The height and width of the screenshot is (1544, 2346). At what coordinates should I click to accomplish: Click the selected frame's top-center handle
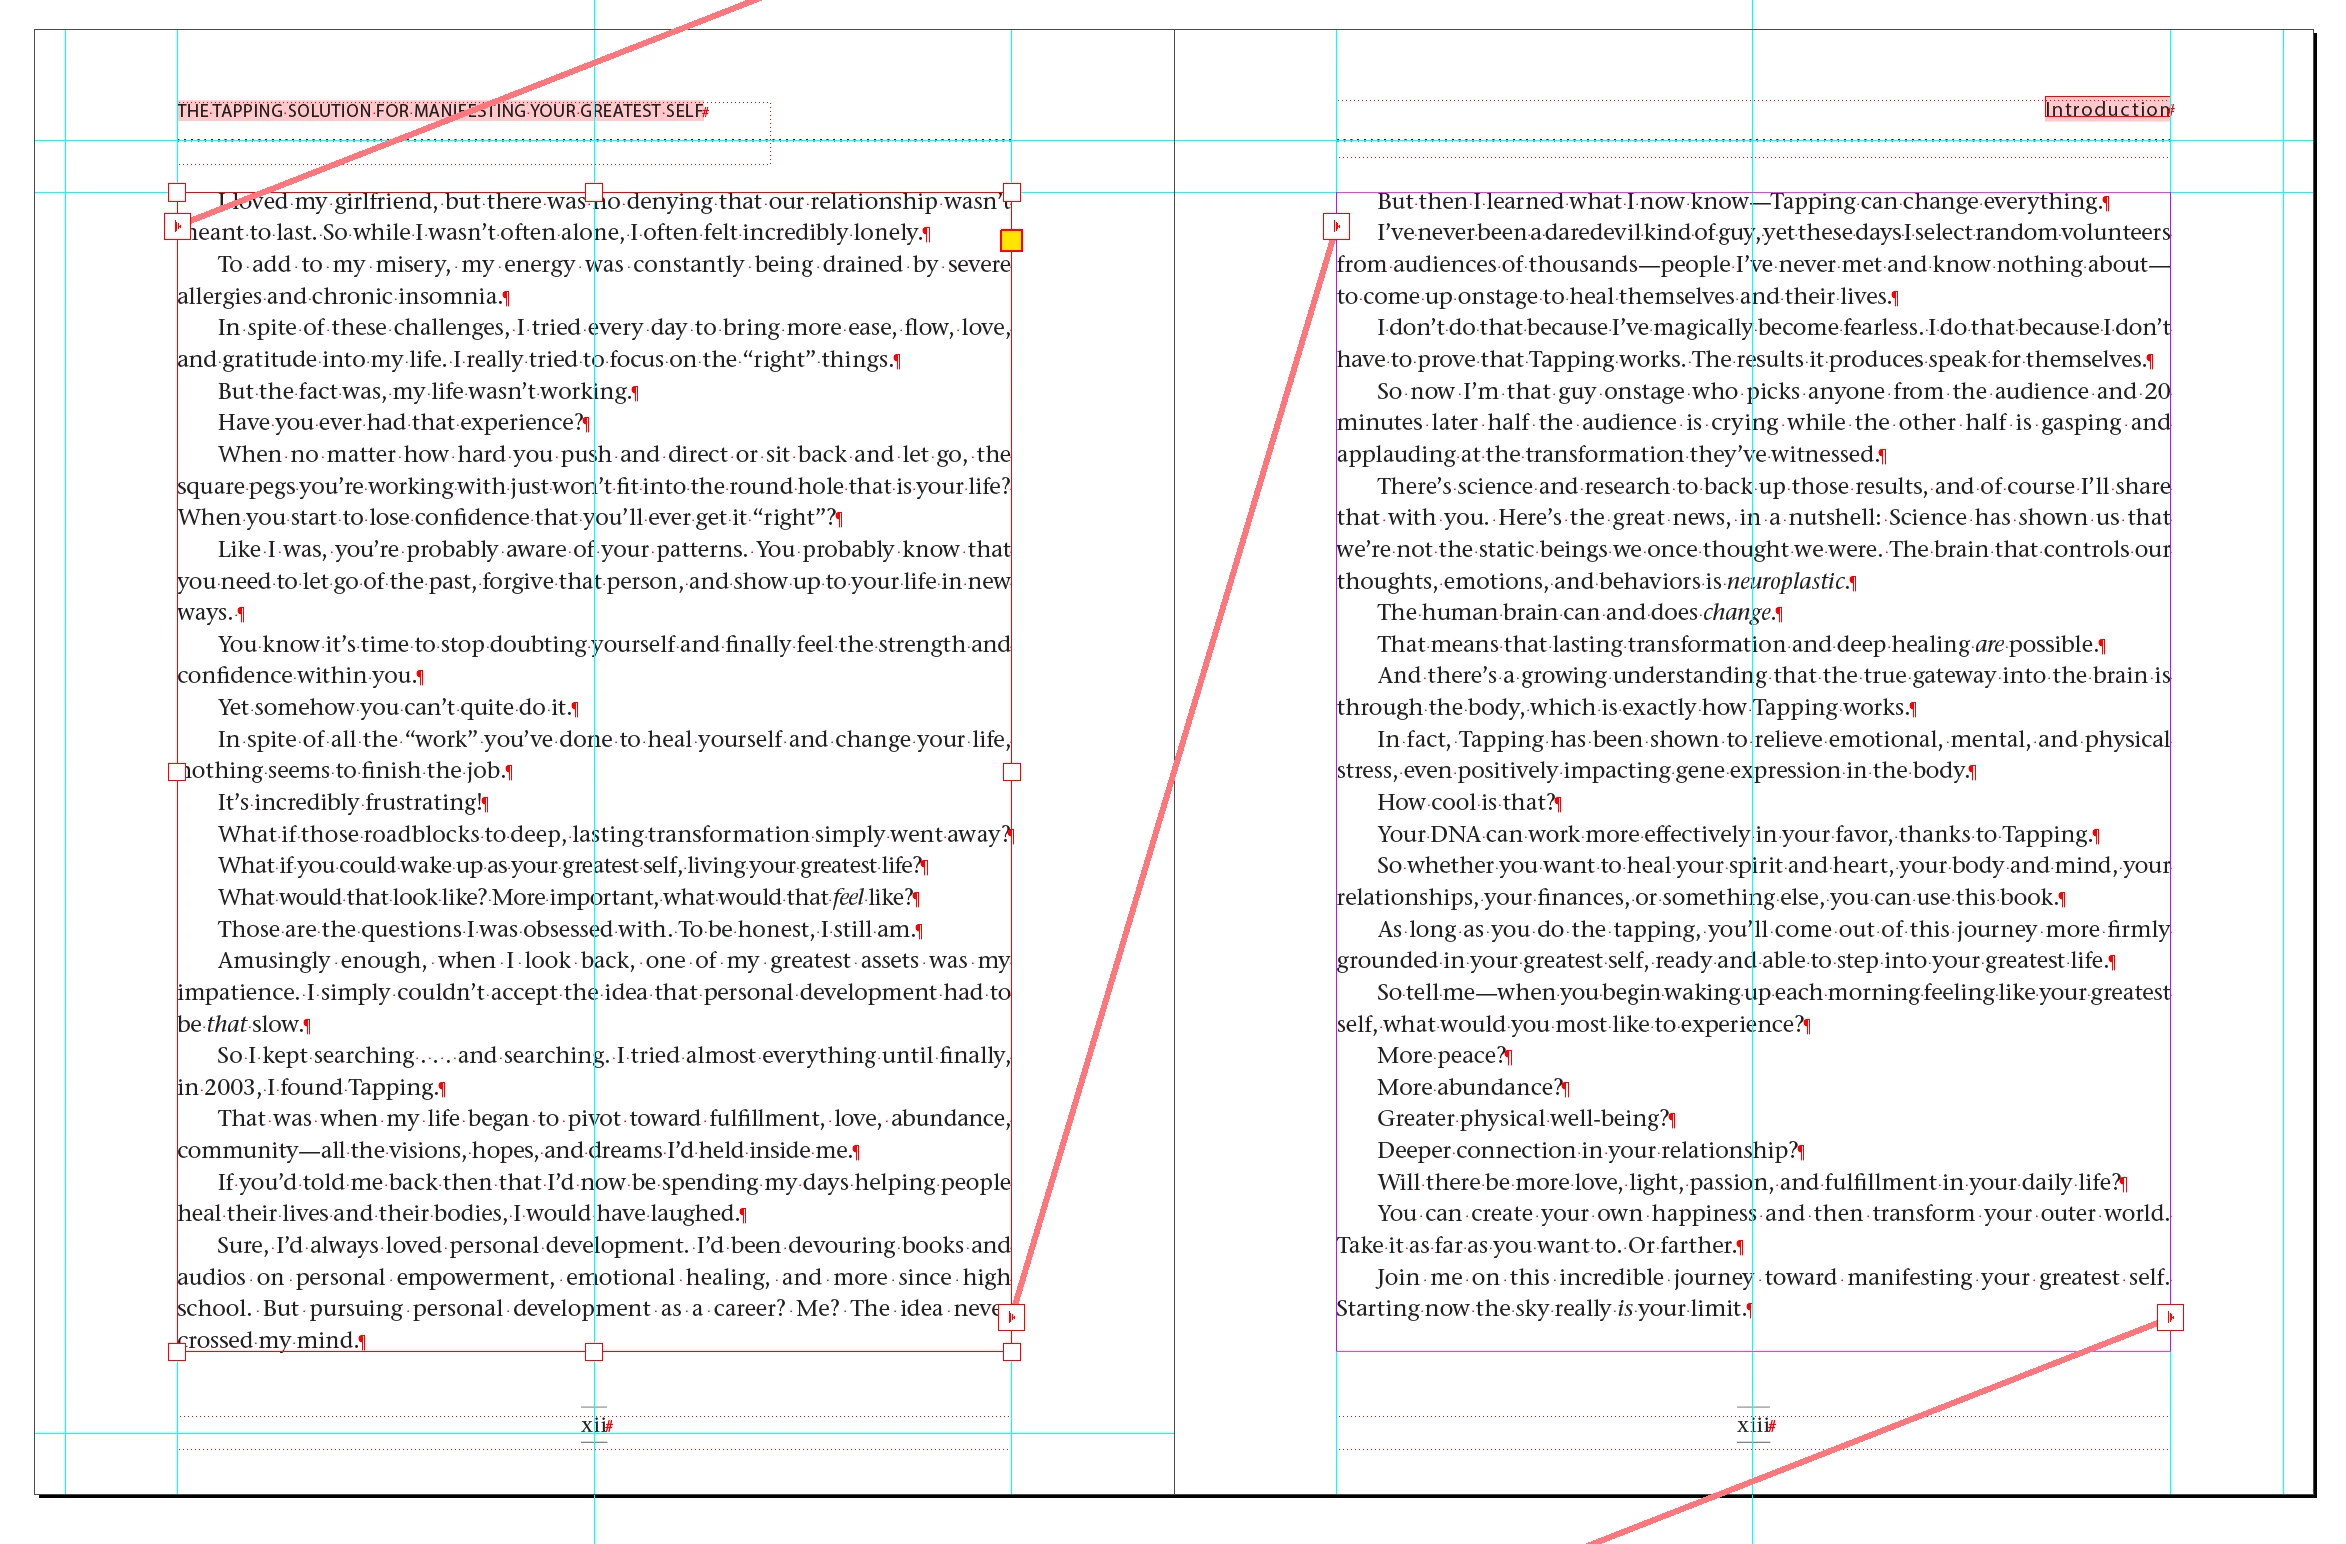coord(594,192)
